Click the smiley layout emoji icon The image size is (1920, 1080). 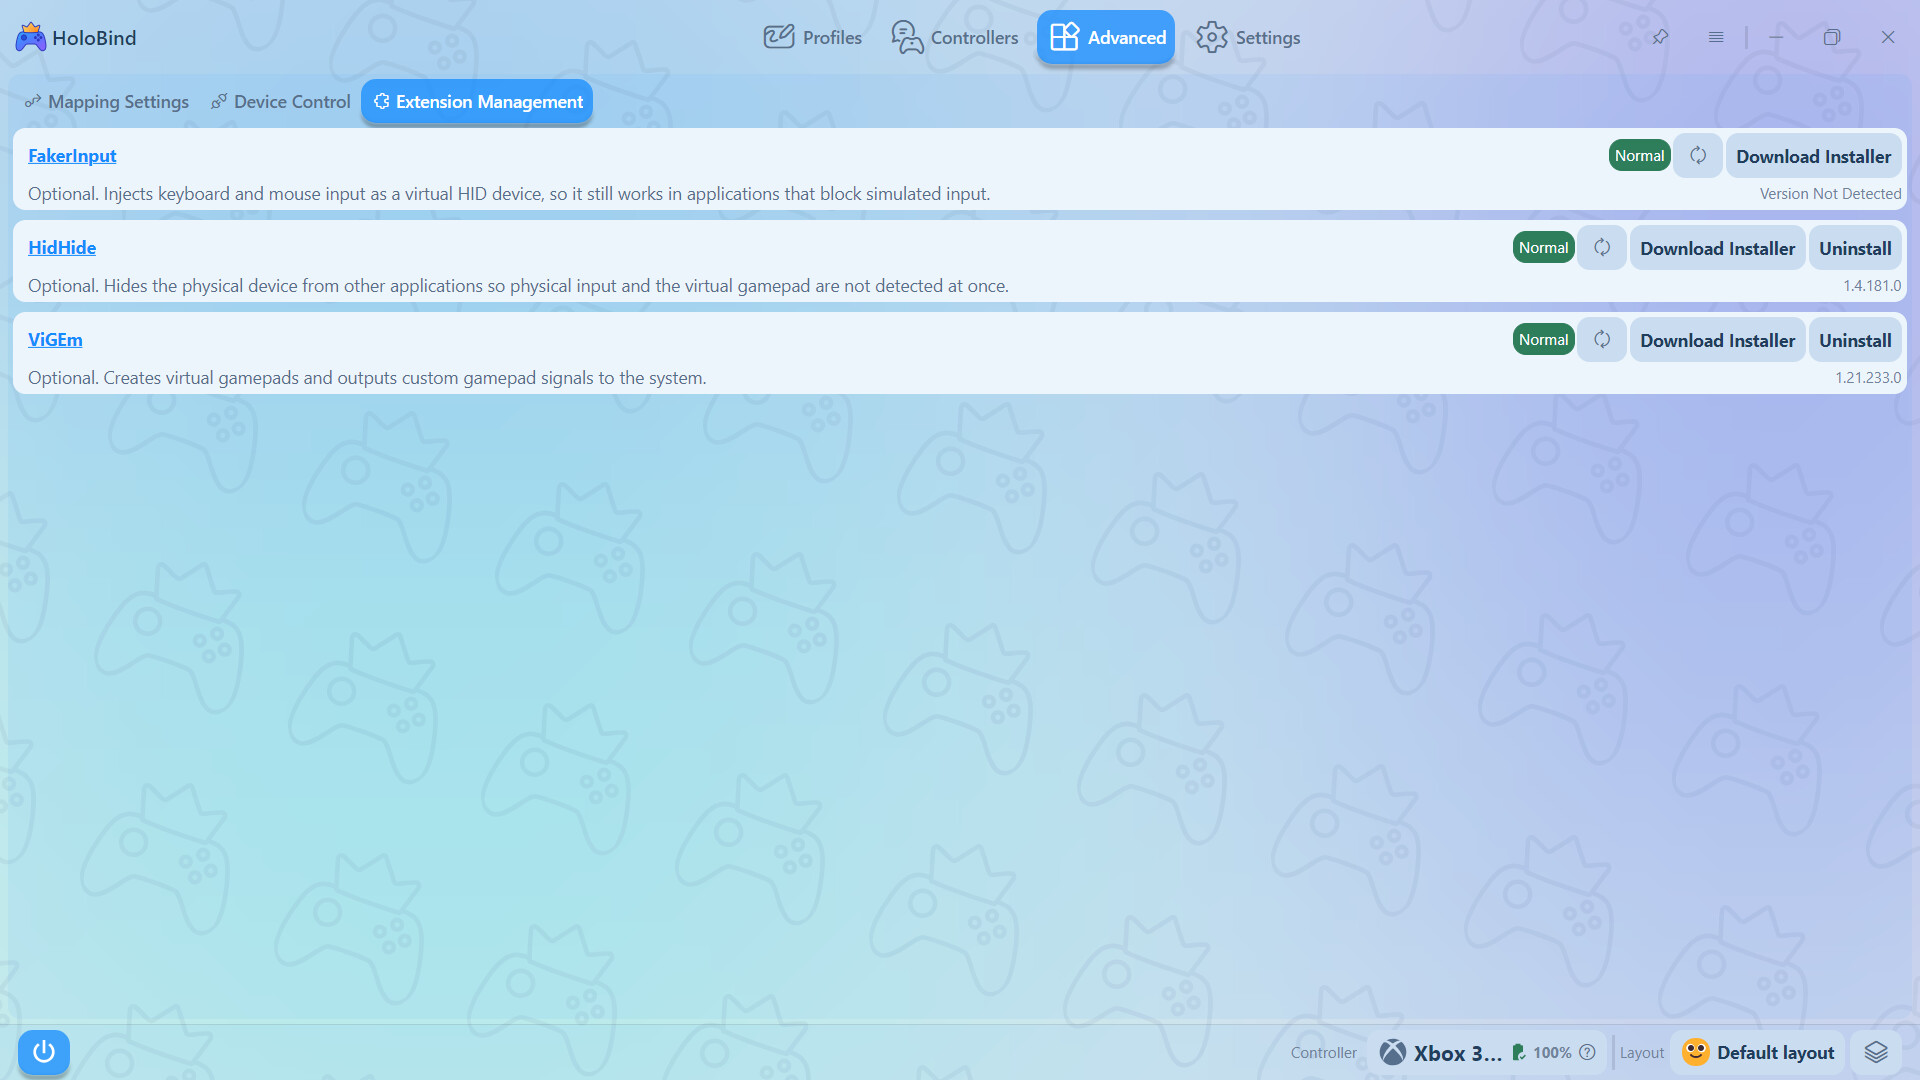point(1696,1052)
